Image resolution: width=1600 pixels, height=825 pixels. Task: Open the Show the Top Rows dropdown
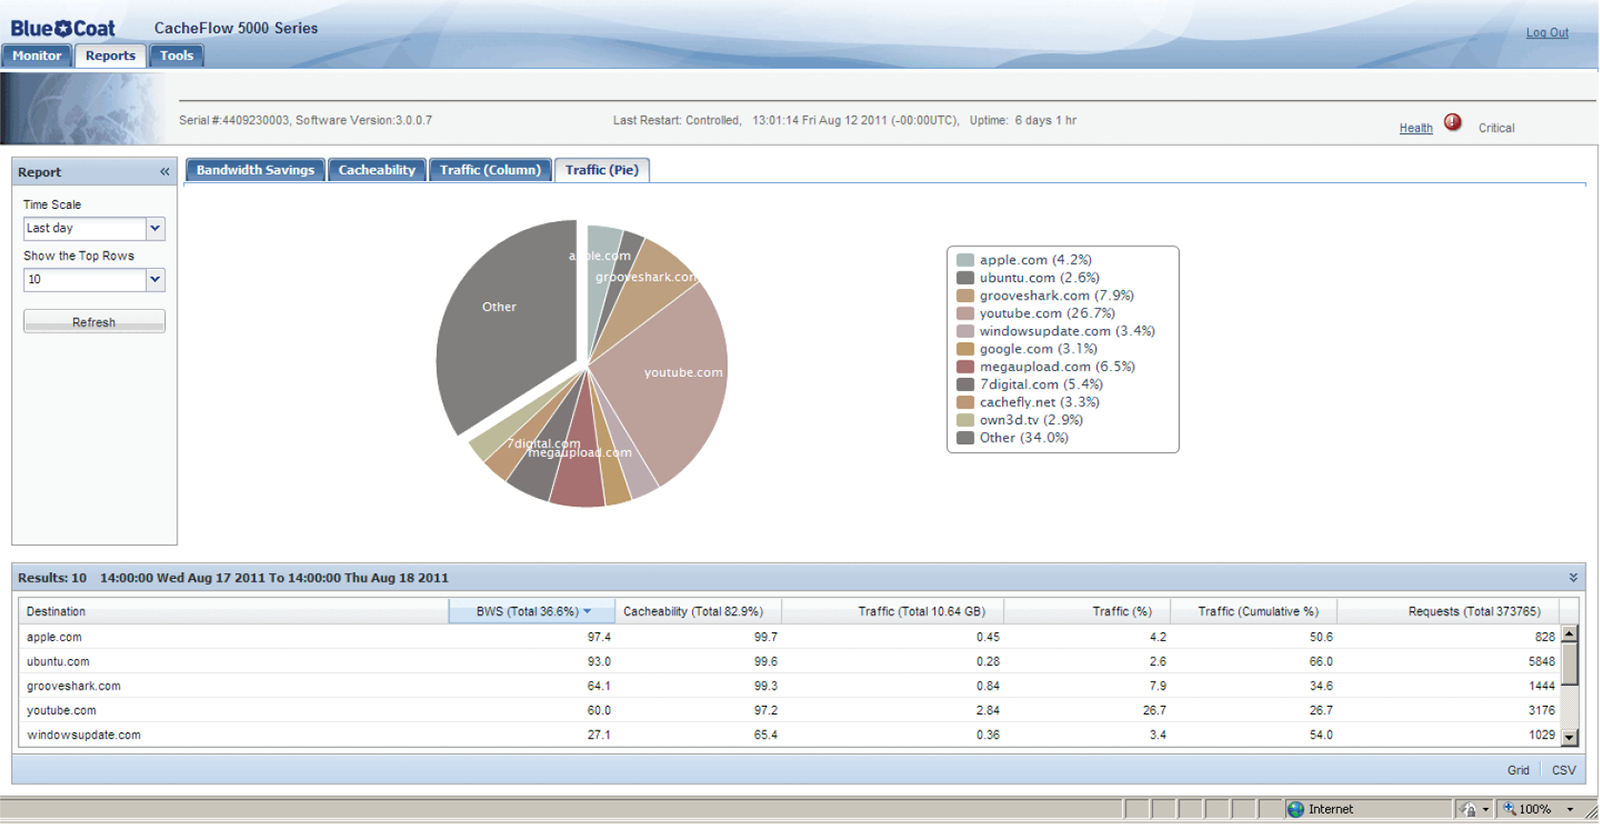tap(155, 280)
